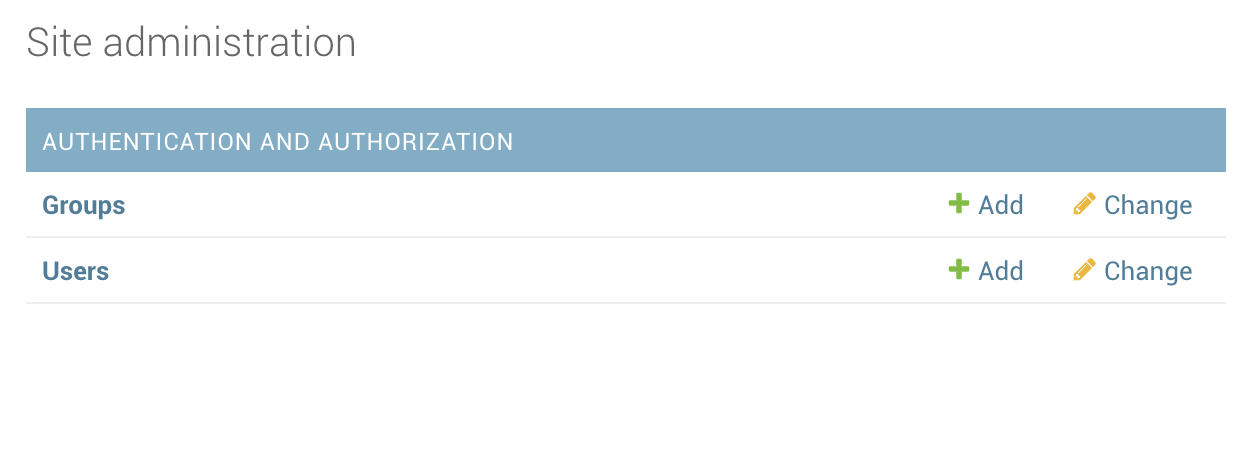
Task: Click the word 'administration' in the heading
Action: coord(229,43)
